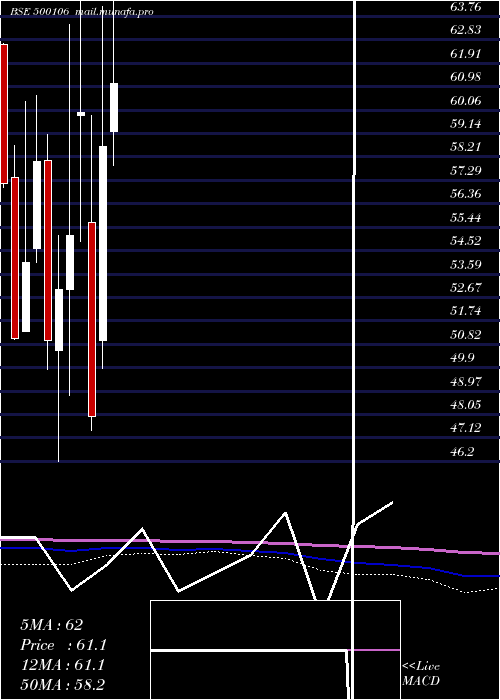Select the 59.14 price axis label
This screenshot has height=700, width=500.
click(x=466, y=124)
